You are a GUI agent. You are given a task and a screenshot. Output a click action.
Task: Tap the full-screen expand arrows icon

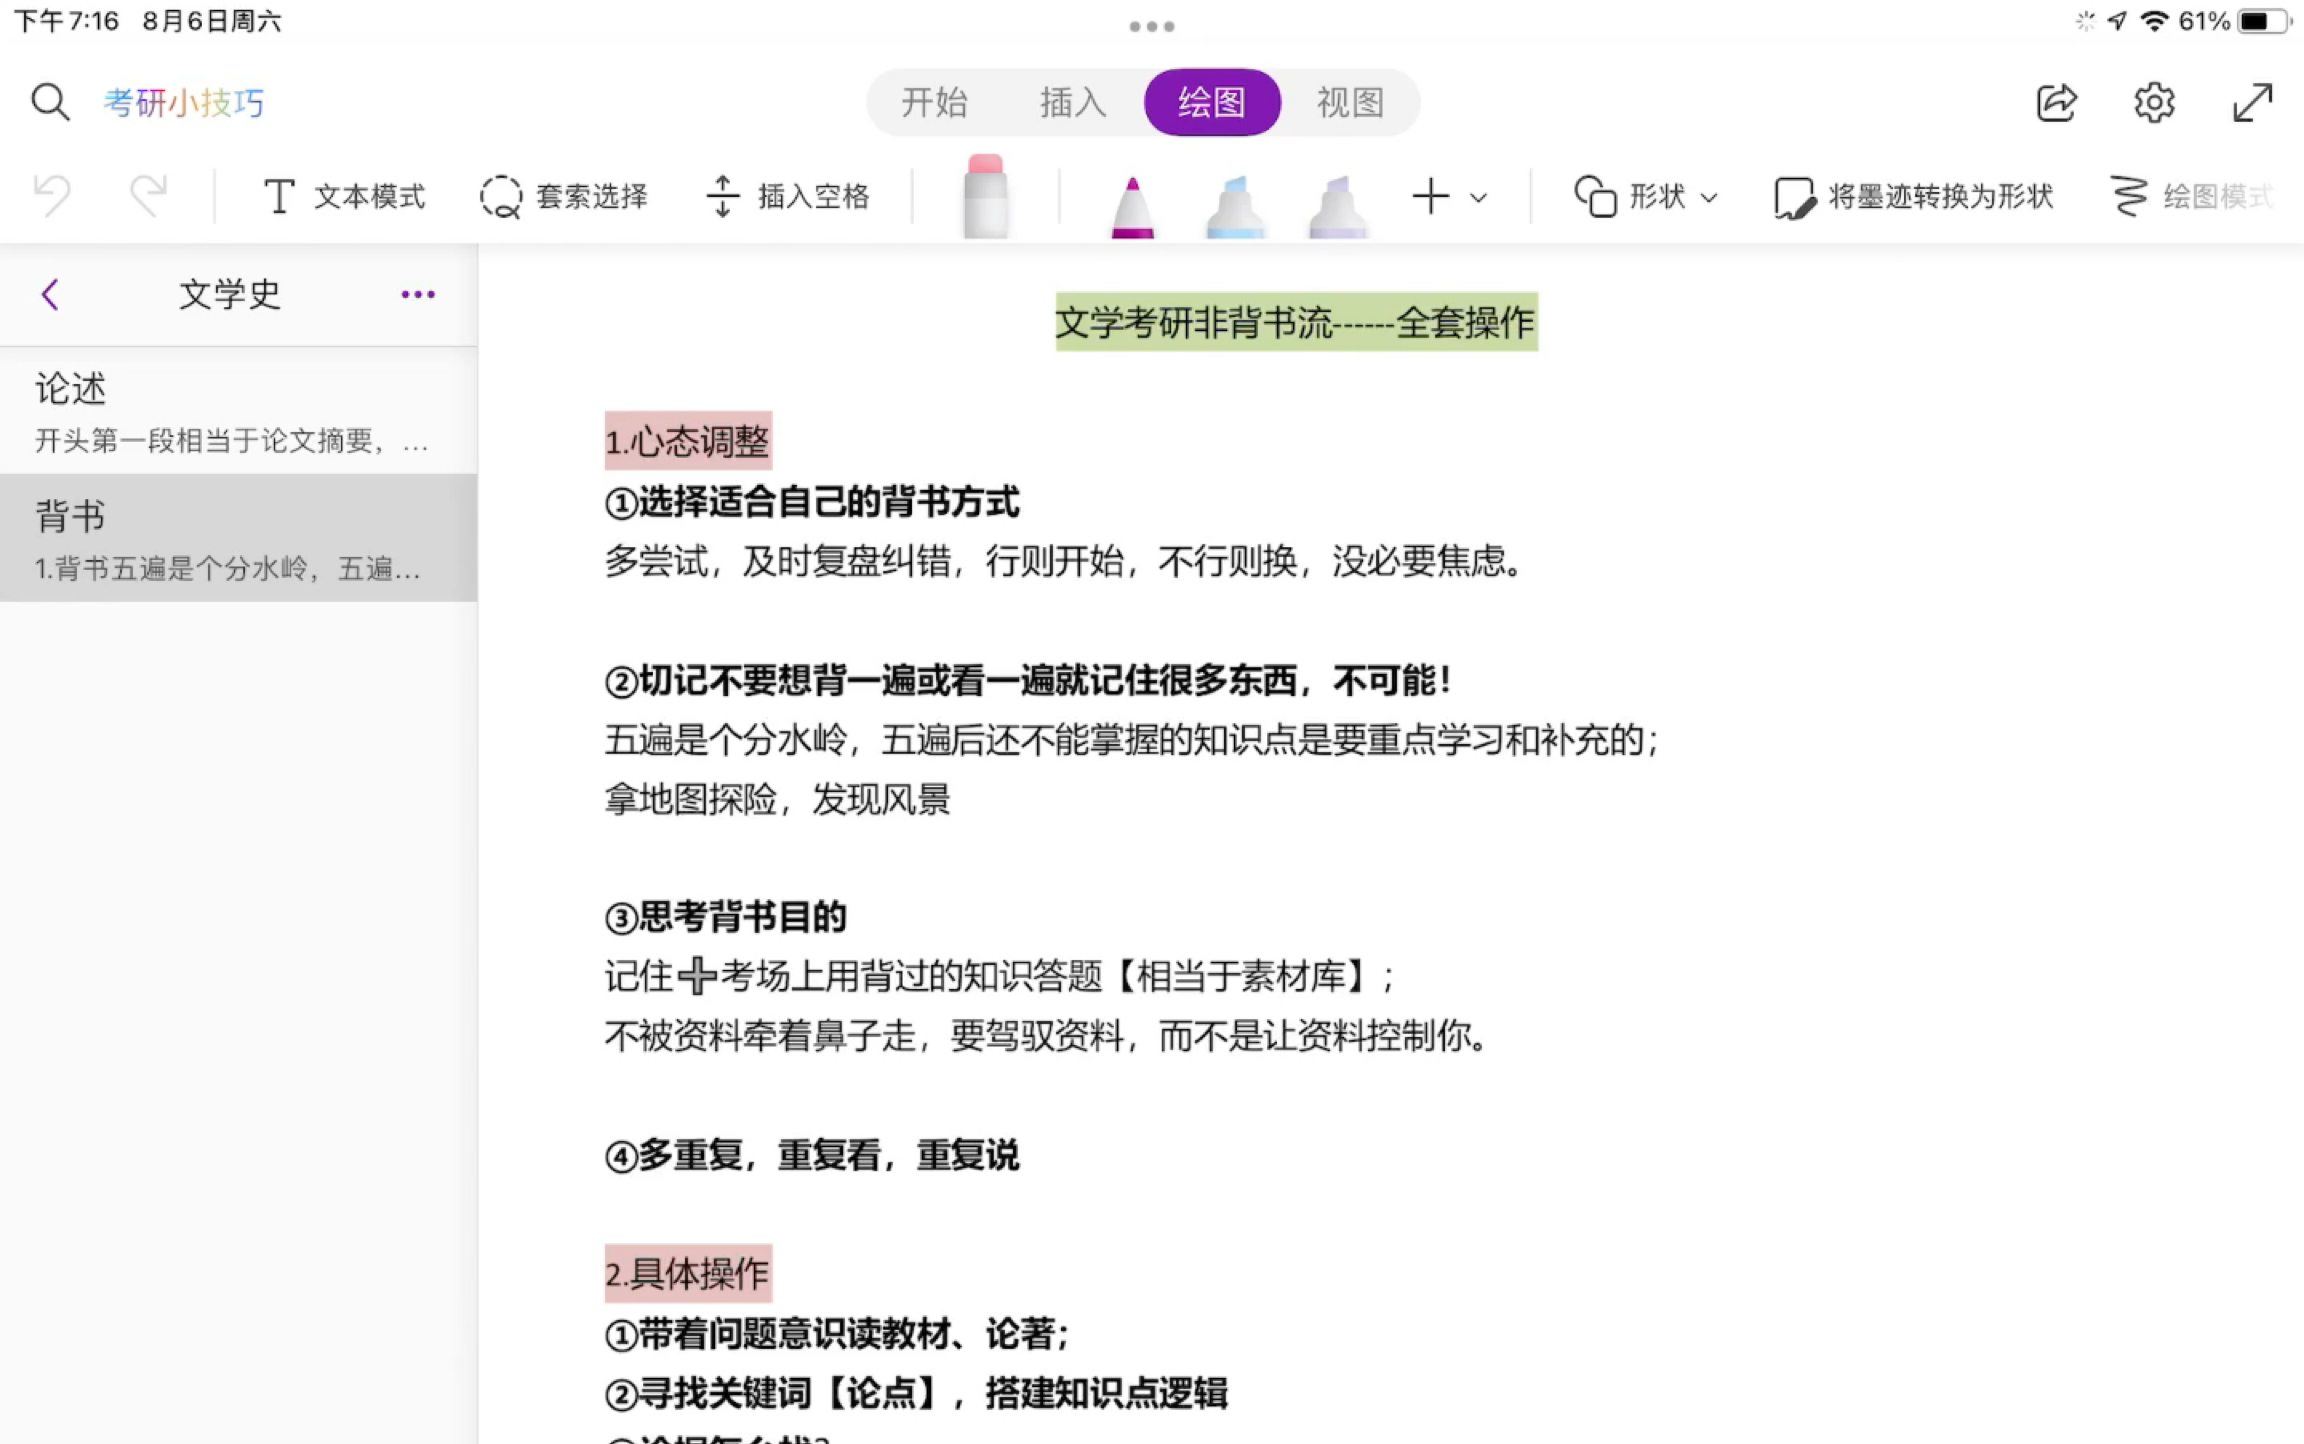[2253, 102]
